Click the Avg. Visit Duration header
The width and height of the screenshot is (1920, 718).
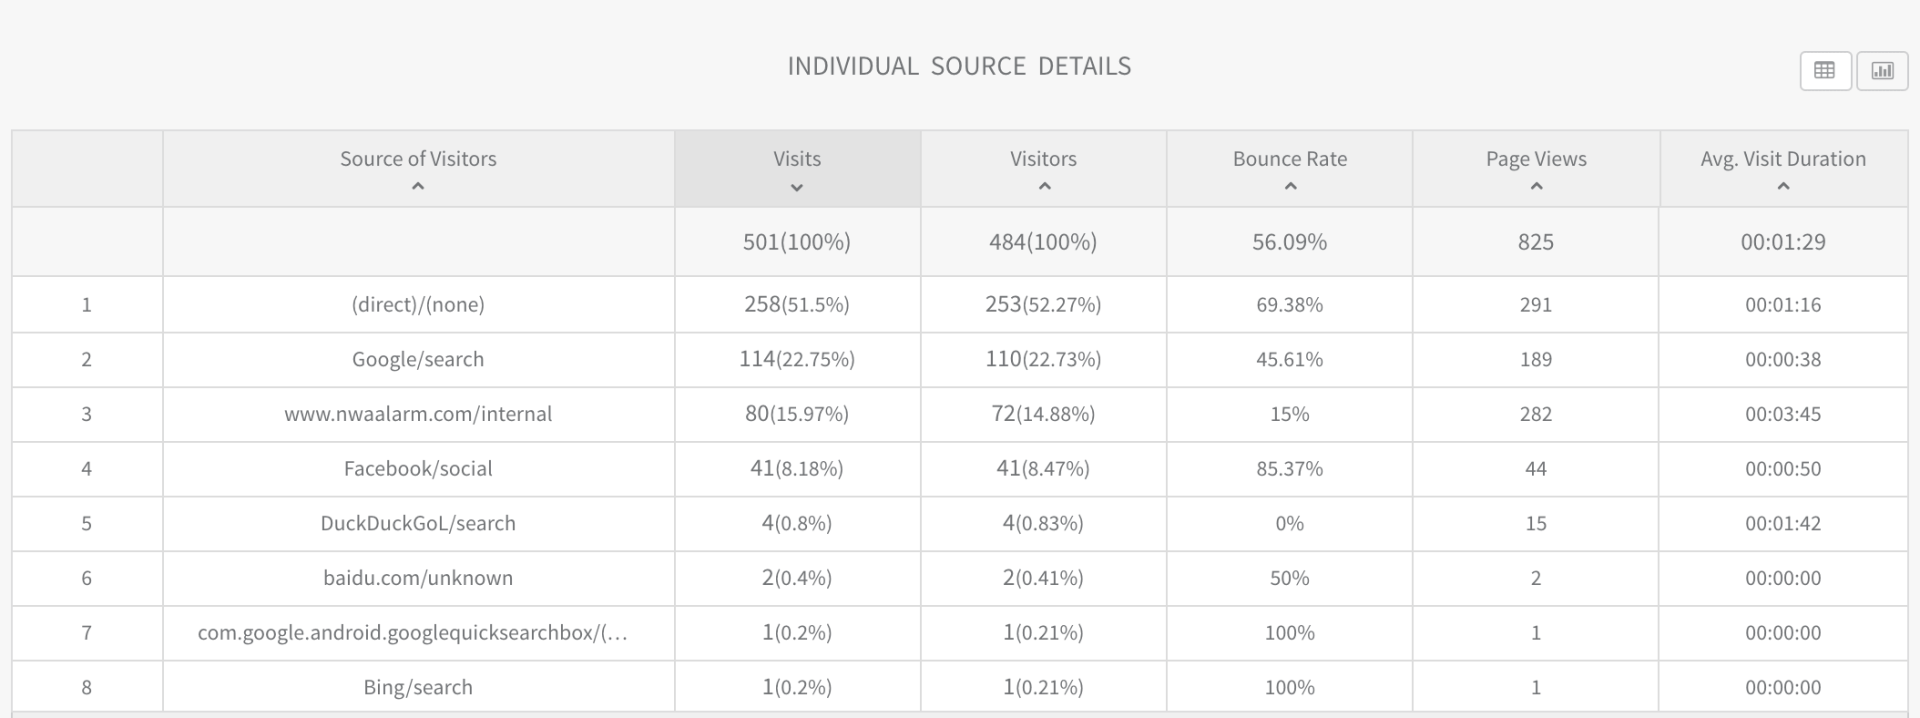[x=1783, y=159]
